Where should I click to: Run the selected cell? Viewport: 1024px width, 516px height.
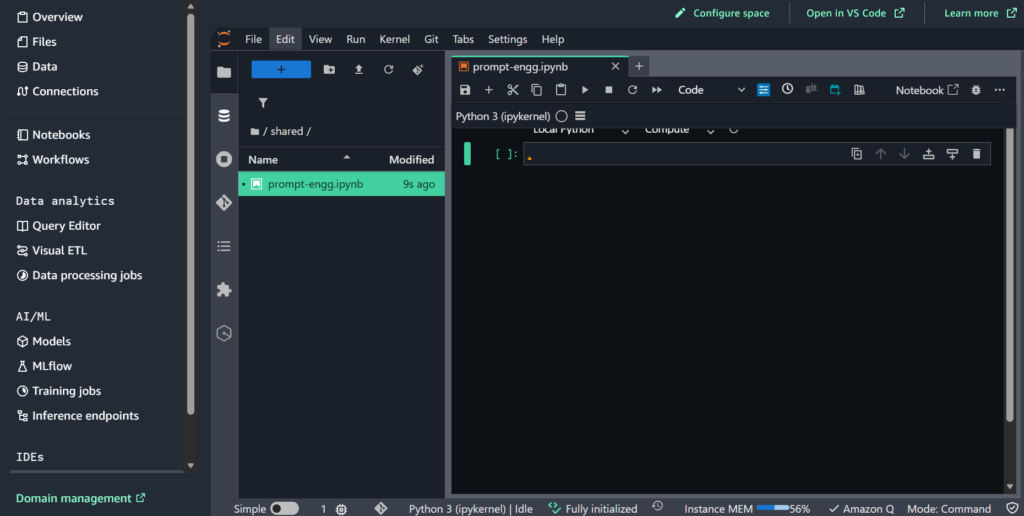[x=585, y=90]
